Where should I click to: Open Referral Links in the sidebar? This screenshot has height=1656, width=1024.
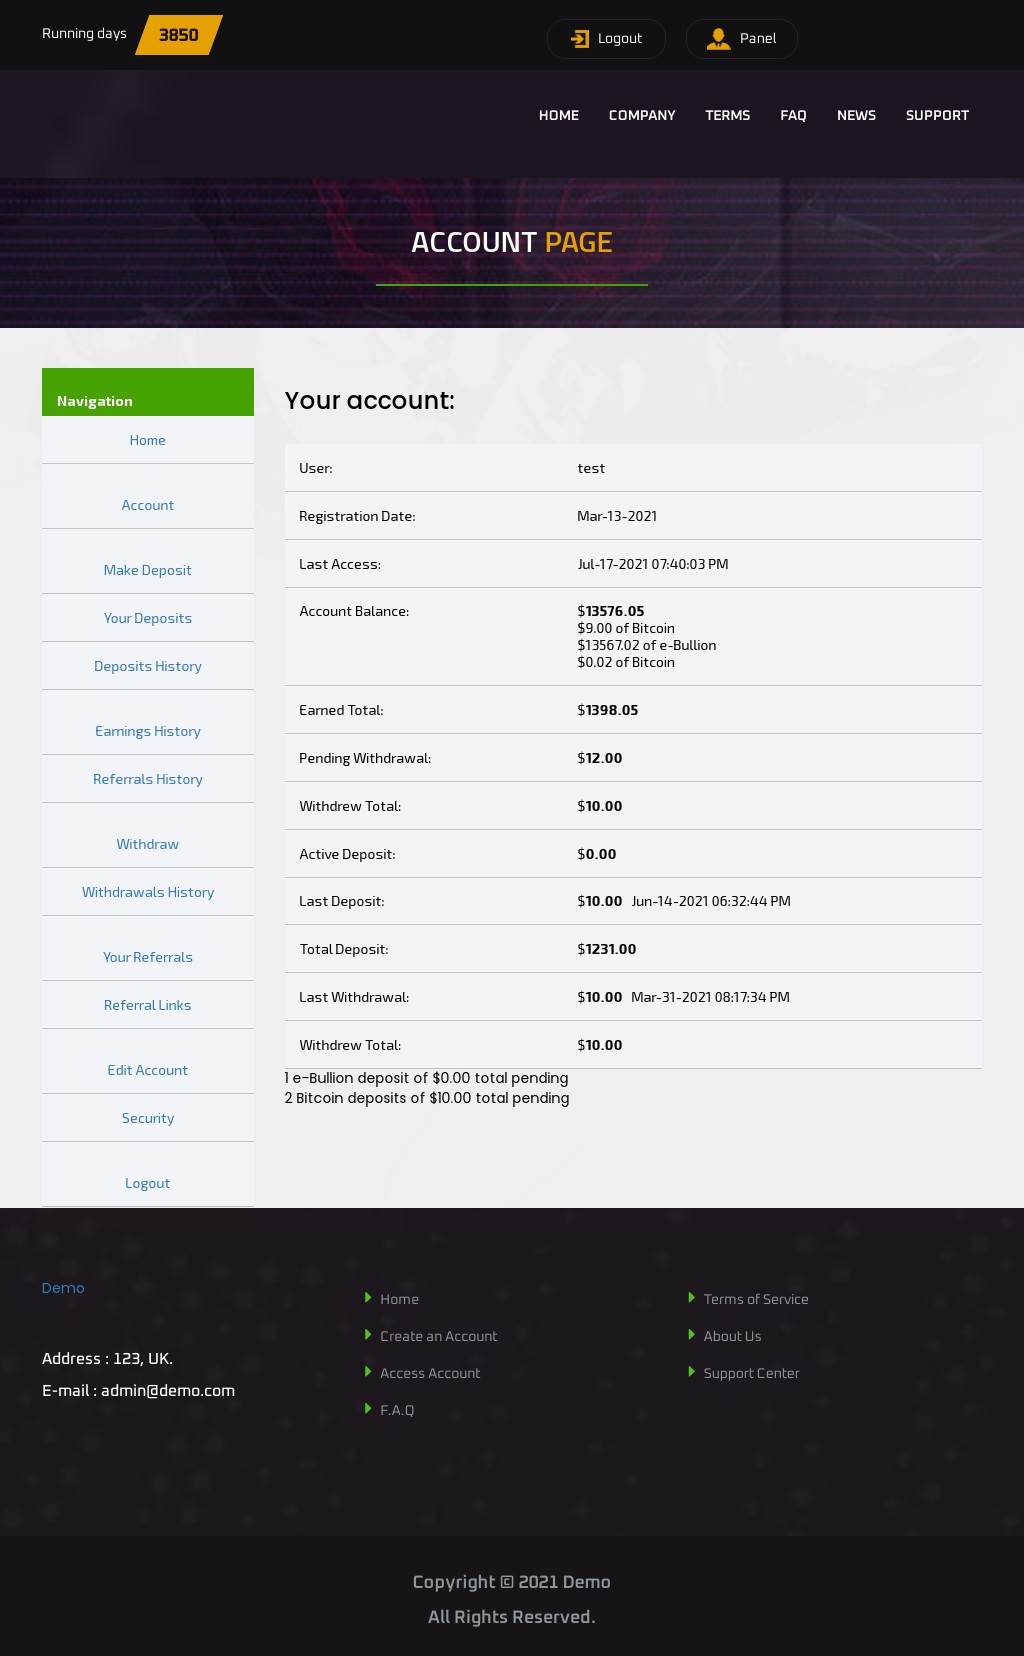[147, 1005]
